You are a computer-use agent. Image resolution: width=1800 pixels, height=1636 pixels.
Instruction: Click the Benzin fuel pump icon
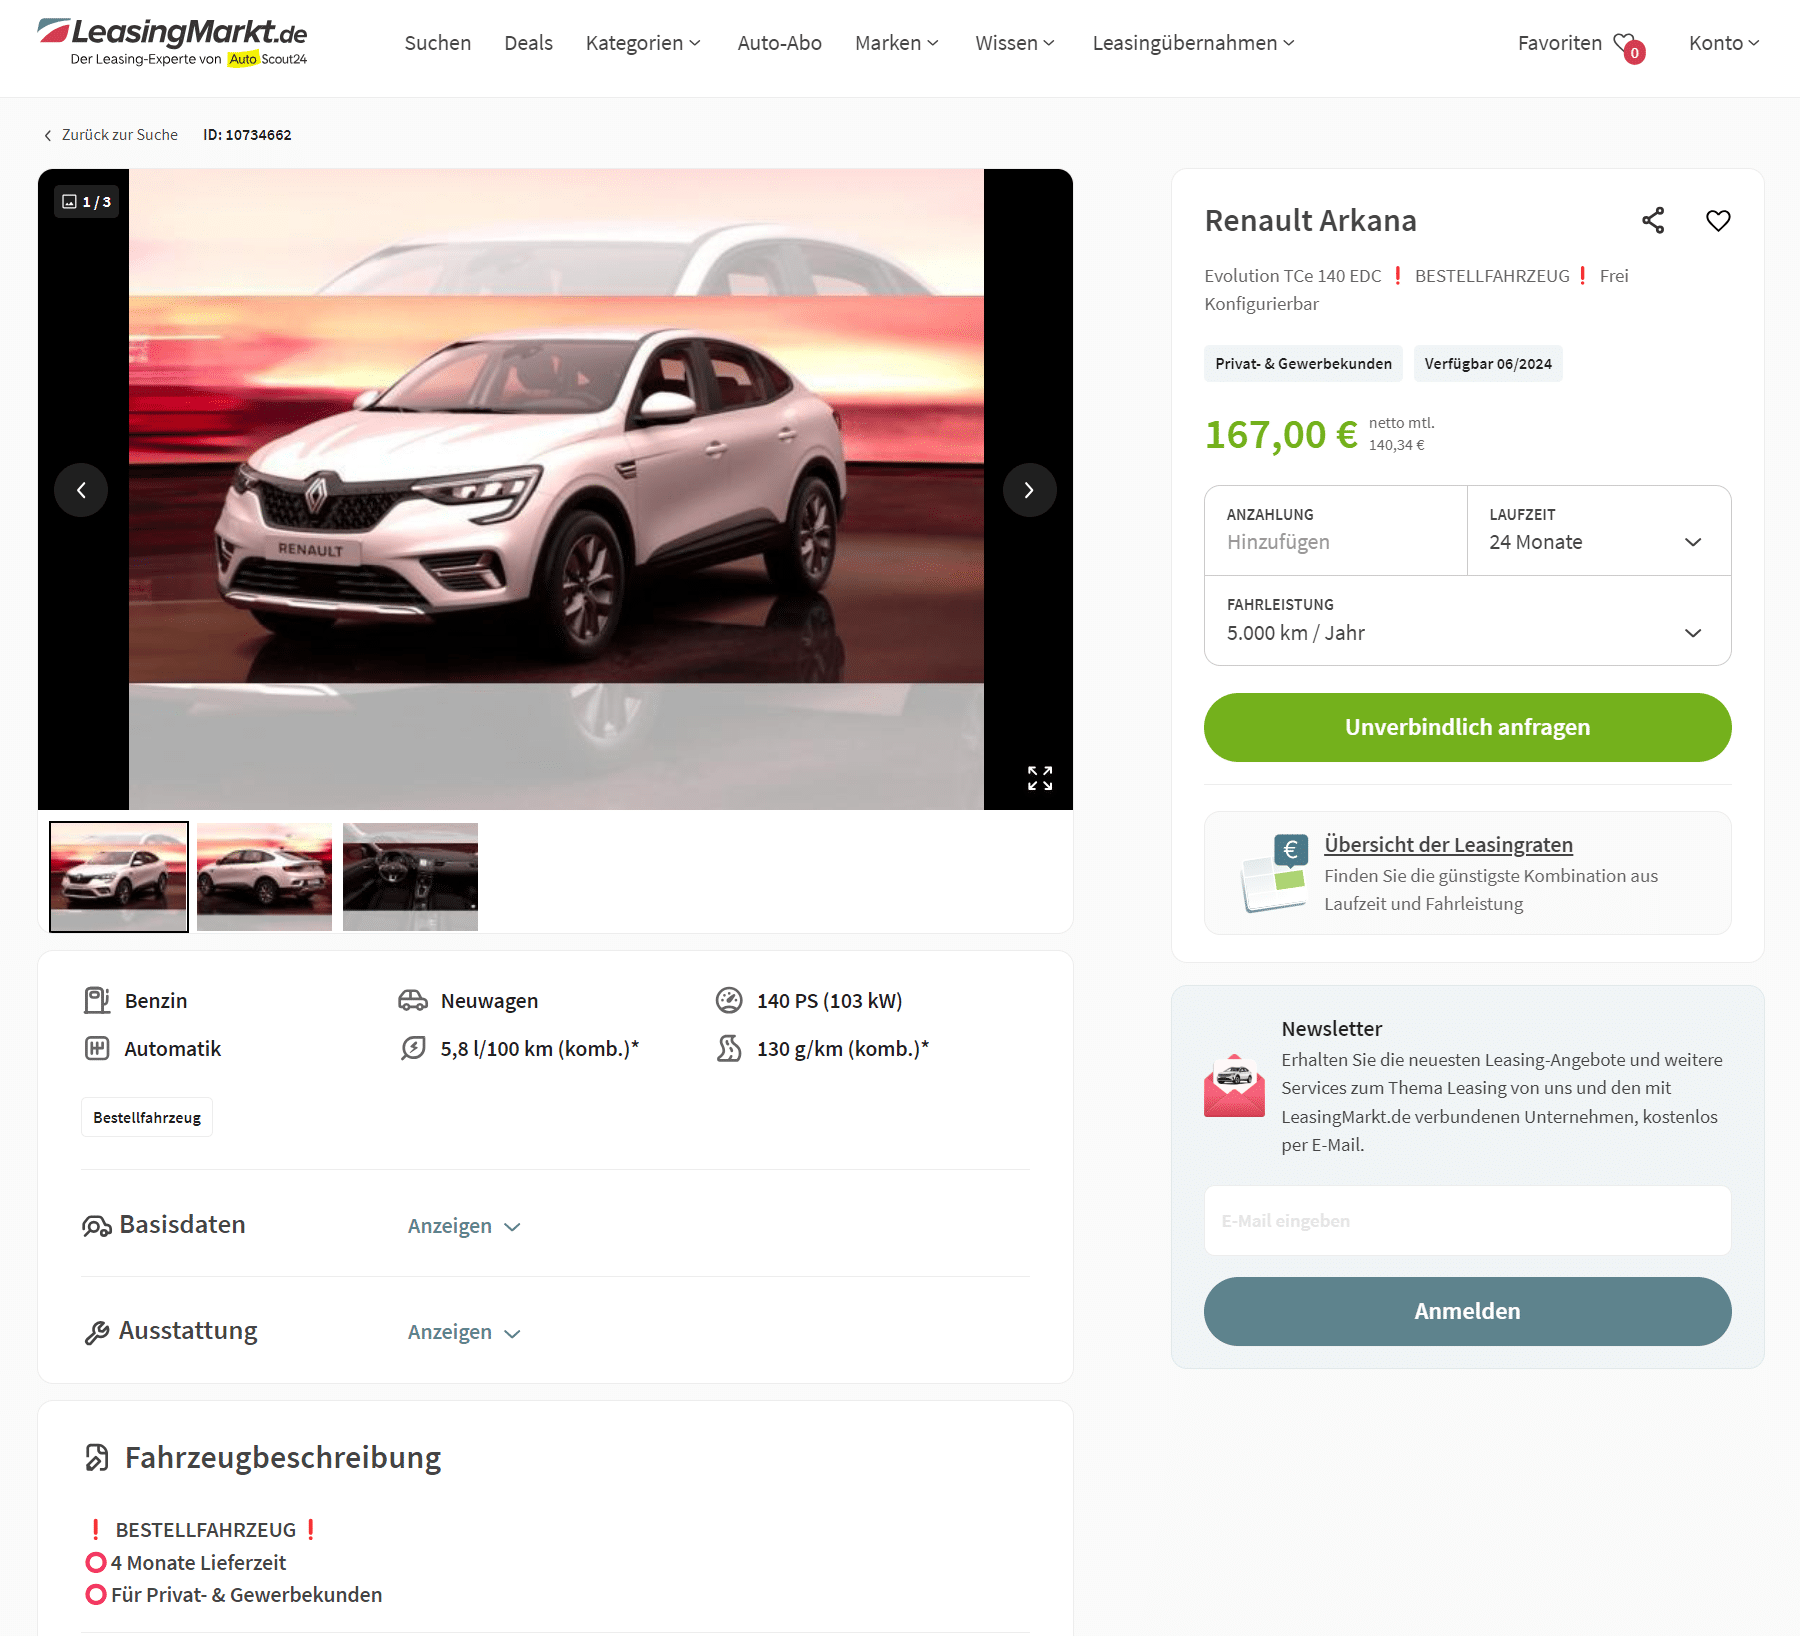[97, 1000]
